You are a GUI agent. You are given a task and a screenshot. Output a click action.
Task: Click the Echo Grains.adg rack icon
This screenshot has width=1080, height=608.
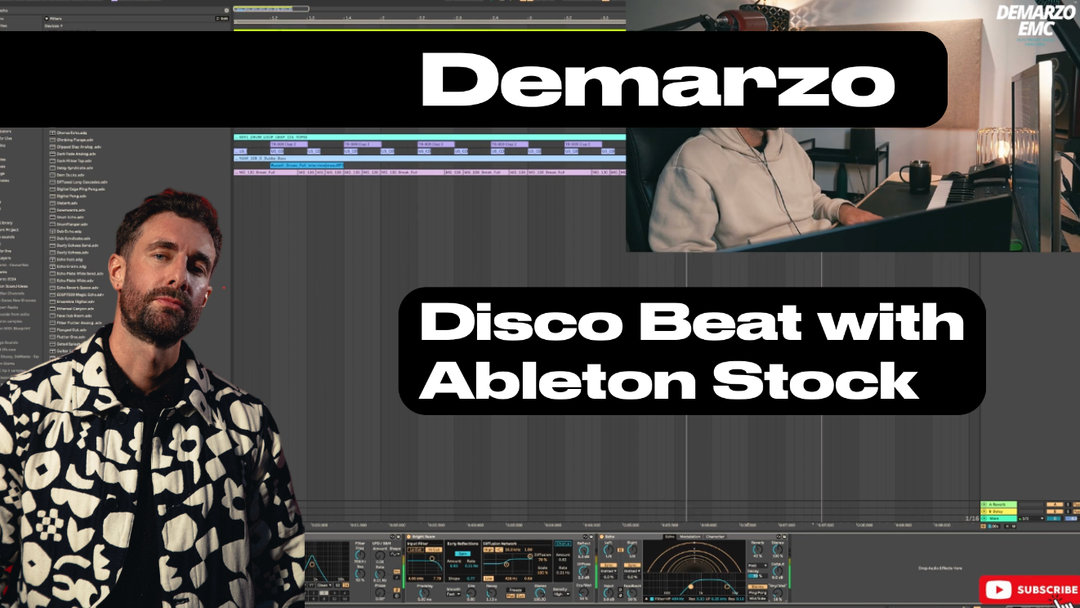tap(53, 266)
